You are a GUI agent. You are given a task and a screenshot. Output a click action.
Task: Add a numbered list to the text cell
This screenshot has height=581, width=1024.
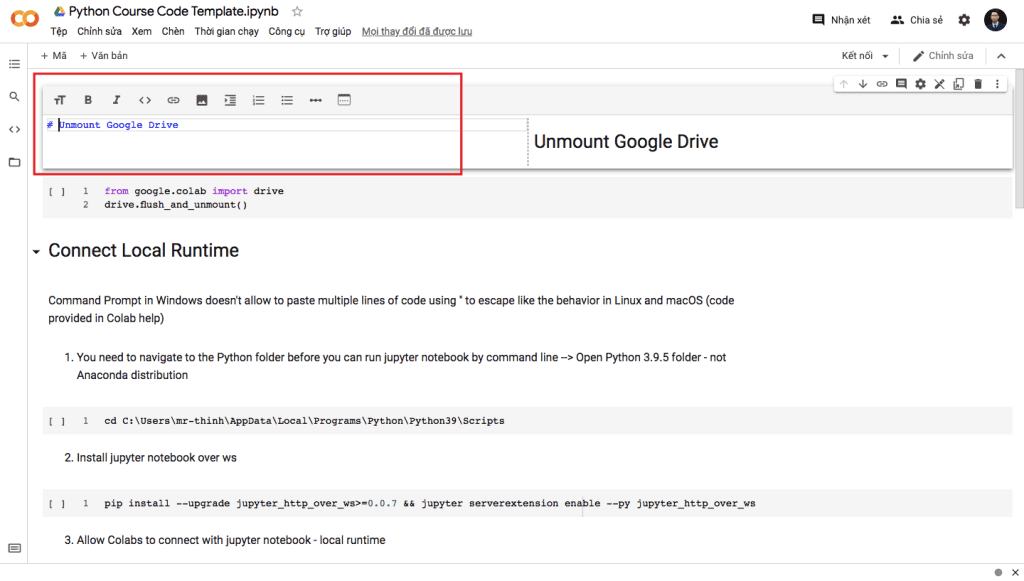[x=258, y=100]
